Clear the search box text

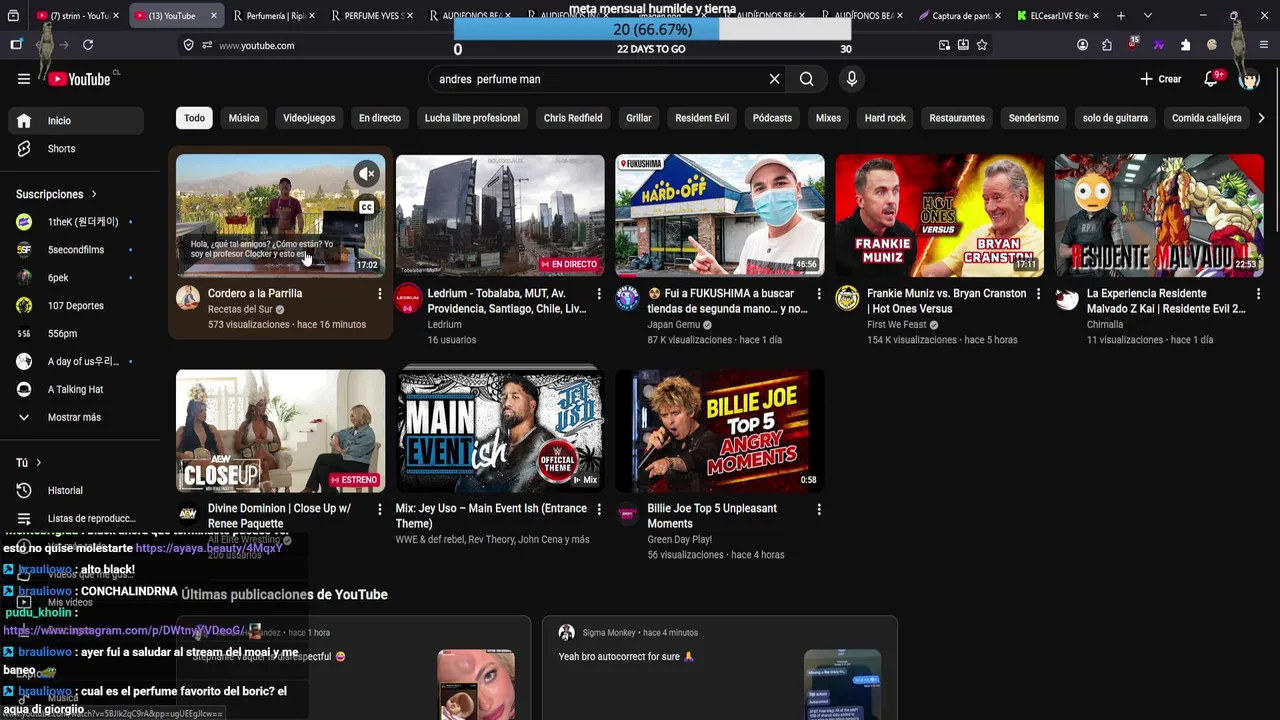pos(774,79)
